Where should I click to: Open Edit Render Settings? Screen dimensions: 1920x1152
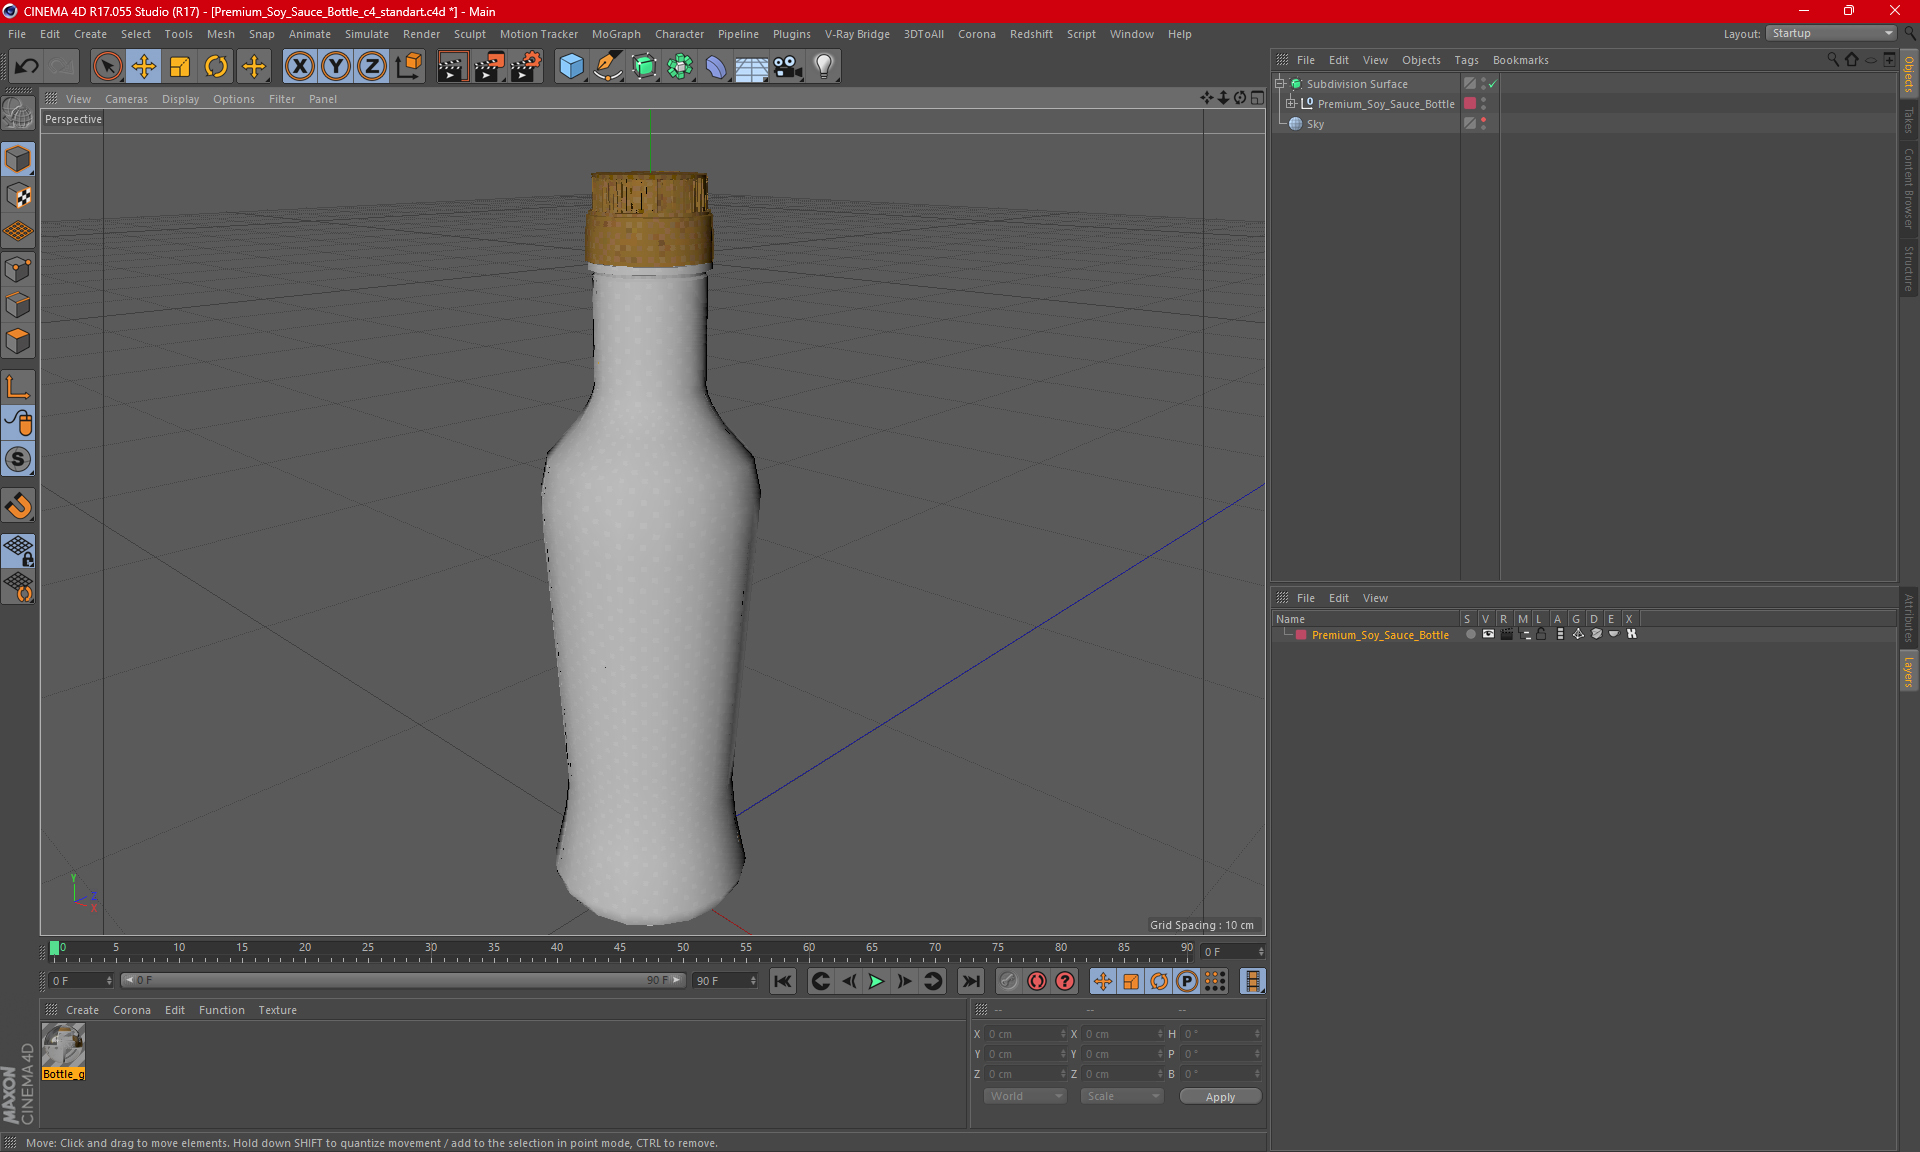[526, 67]
